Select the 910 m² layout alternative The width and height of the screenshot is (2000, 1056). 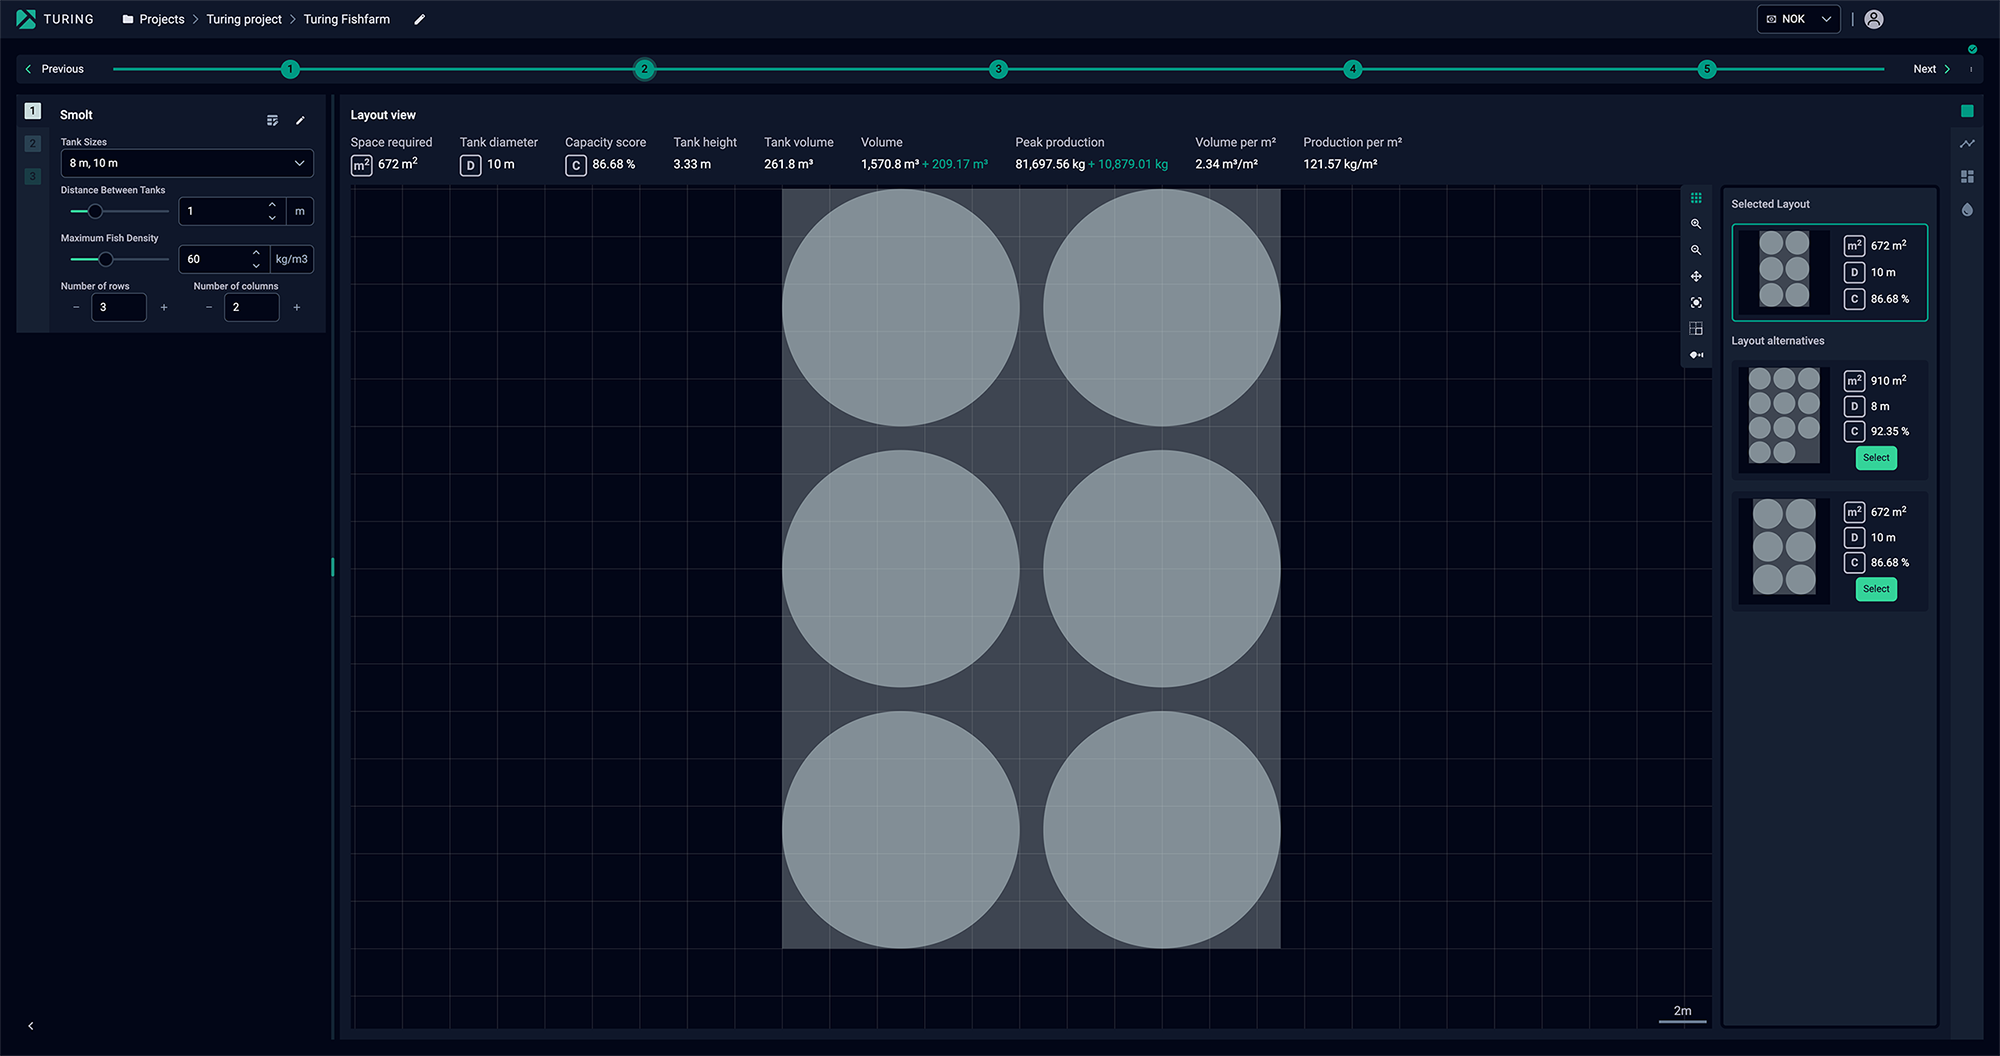[1876, 458]
